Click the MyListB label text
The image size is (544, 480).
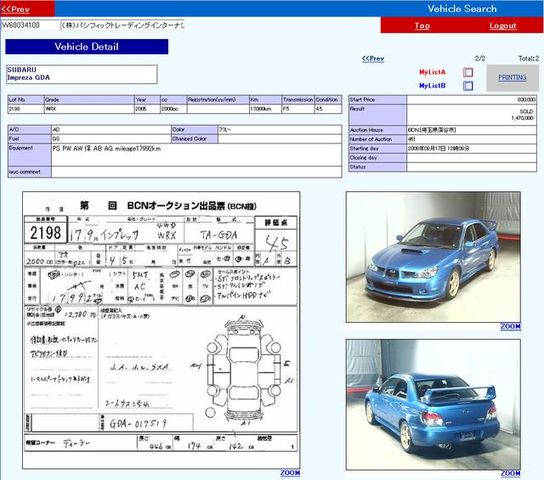click(432, 86)
